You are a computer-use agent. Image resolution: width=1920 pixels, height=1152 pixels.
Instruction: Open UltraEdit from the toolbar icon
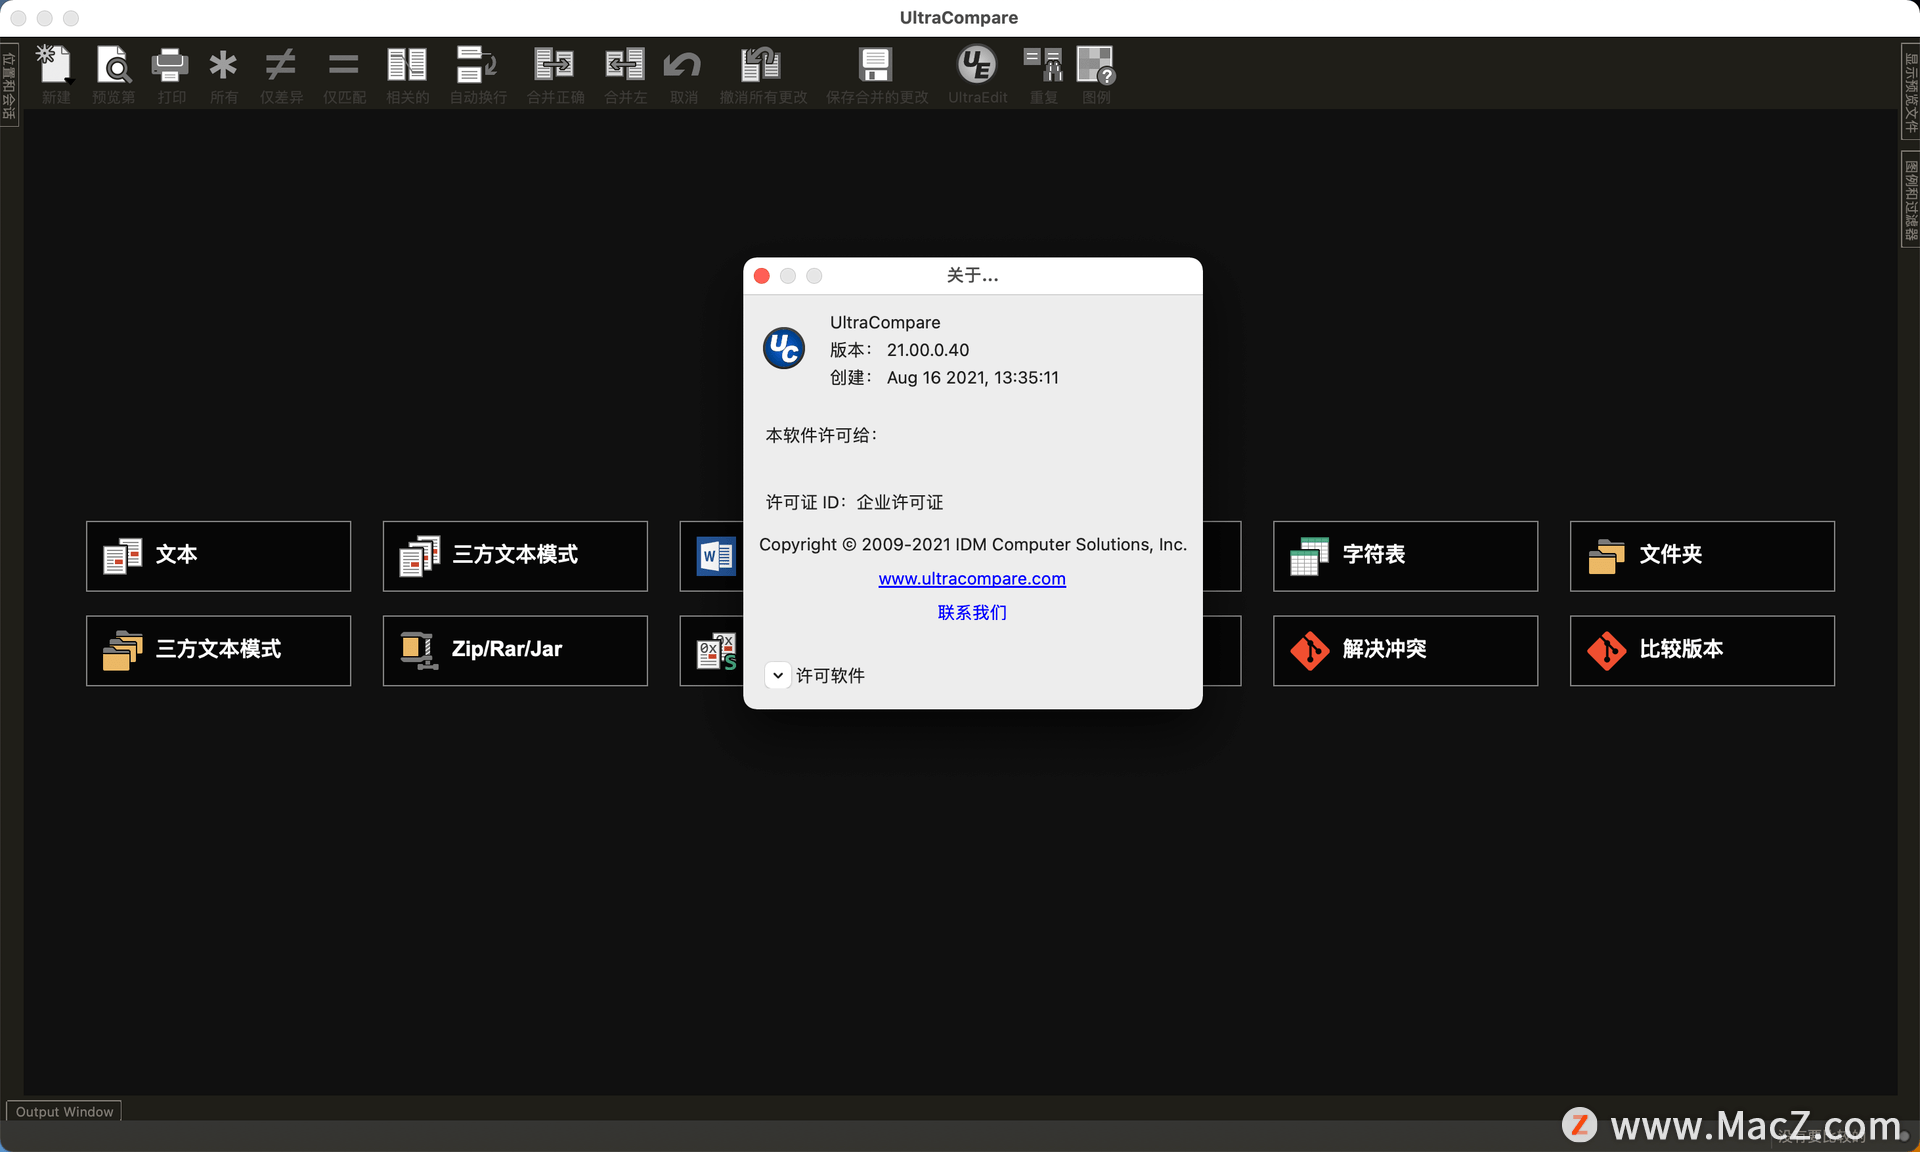[976, 66]
